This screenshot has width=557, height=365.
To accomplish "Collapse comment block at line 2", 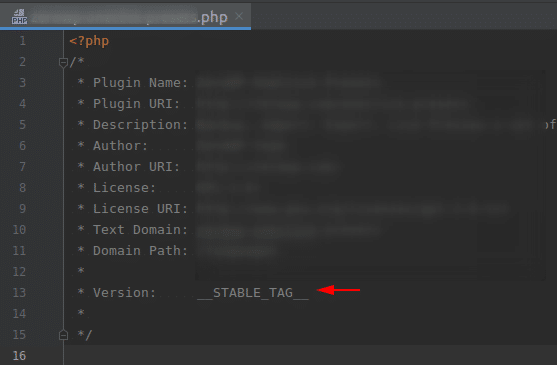I will pos(63,62).
